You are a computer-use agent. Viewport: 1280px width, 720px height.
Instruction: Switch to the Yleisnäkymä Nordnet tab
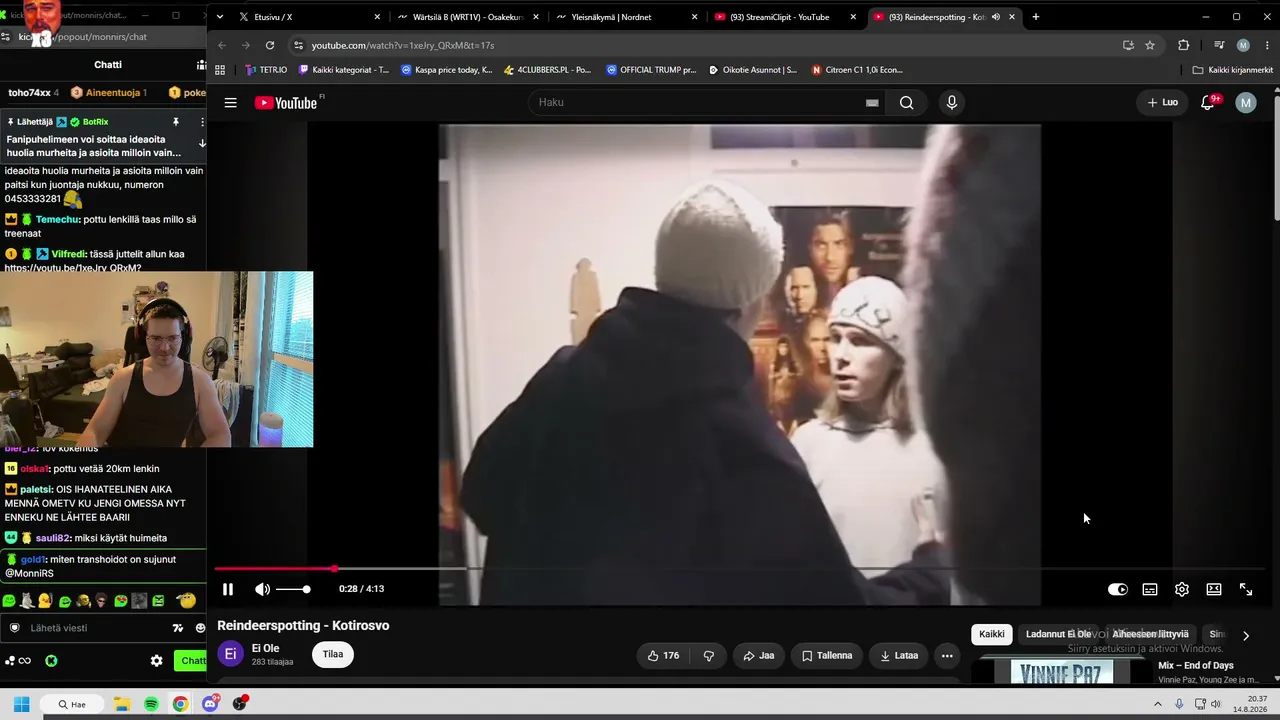click(625, 17)
